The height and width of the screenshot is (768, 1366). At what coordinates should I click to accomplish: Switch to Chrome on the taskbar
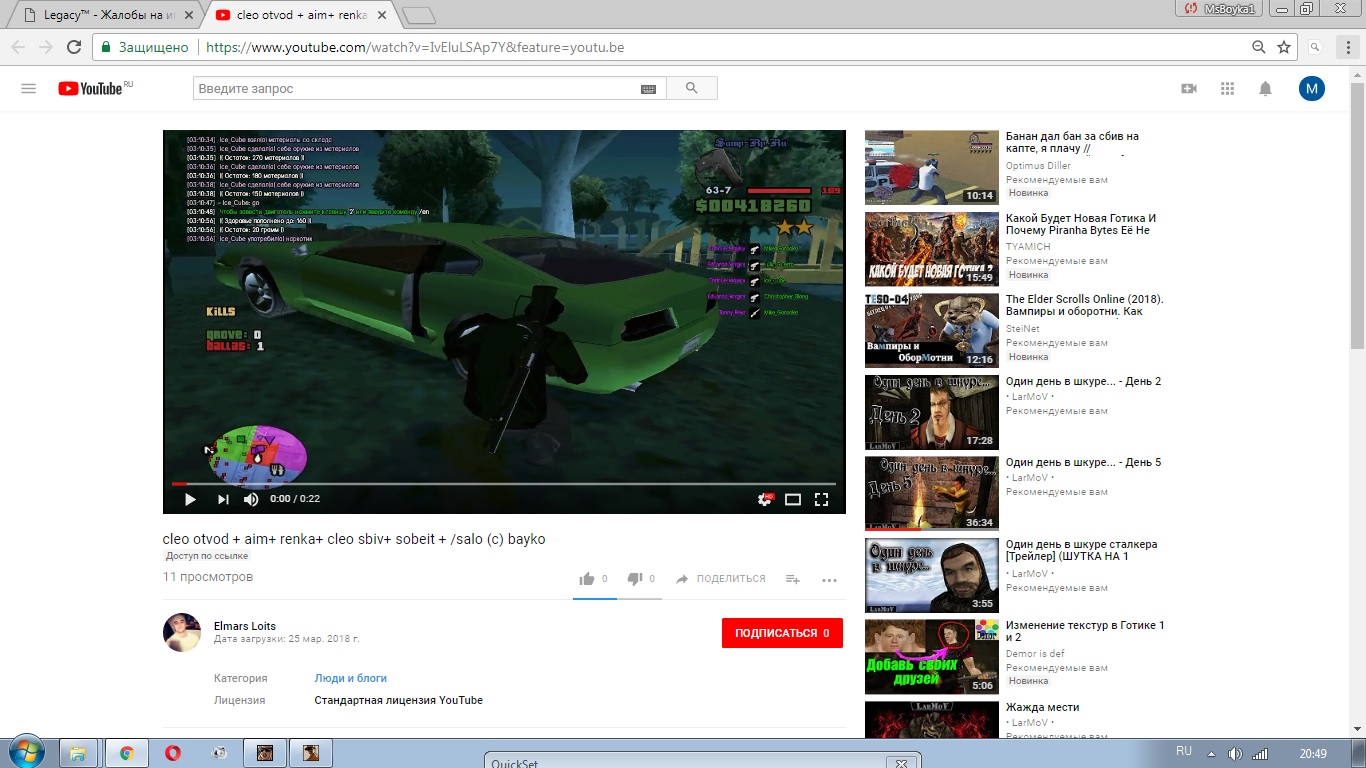pyautogui.click(x=127, y=753)
